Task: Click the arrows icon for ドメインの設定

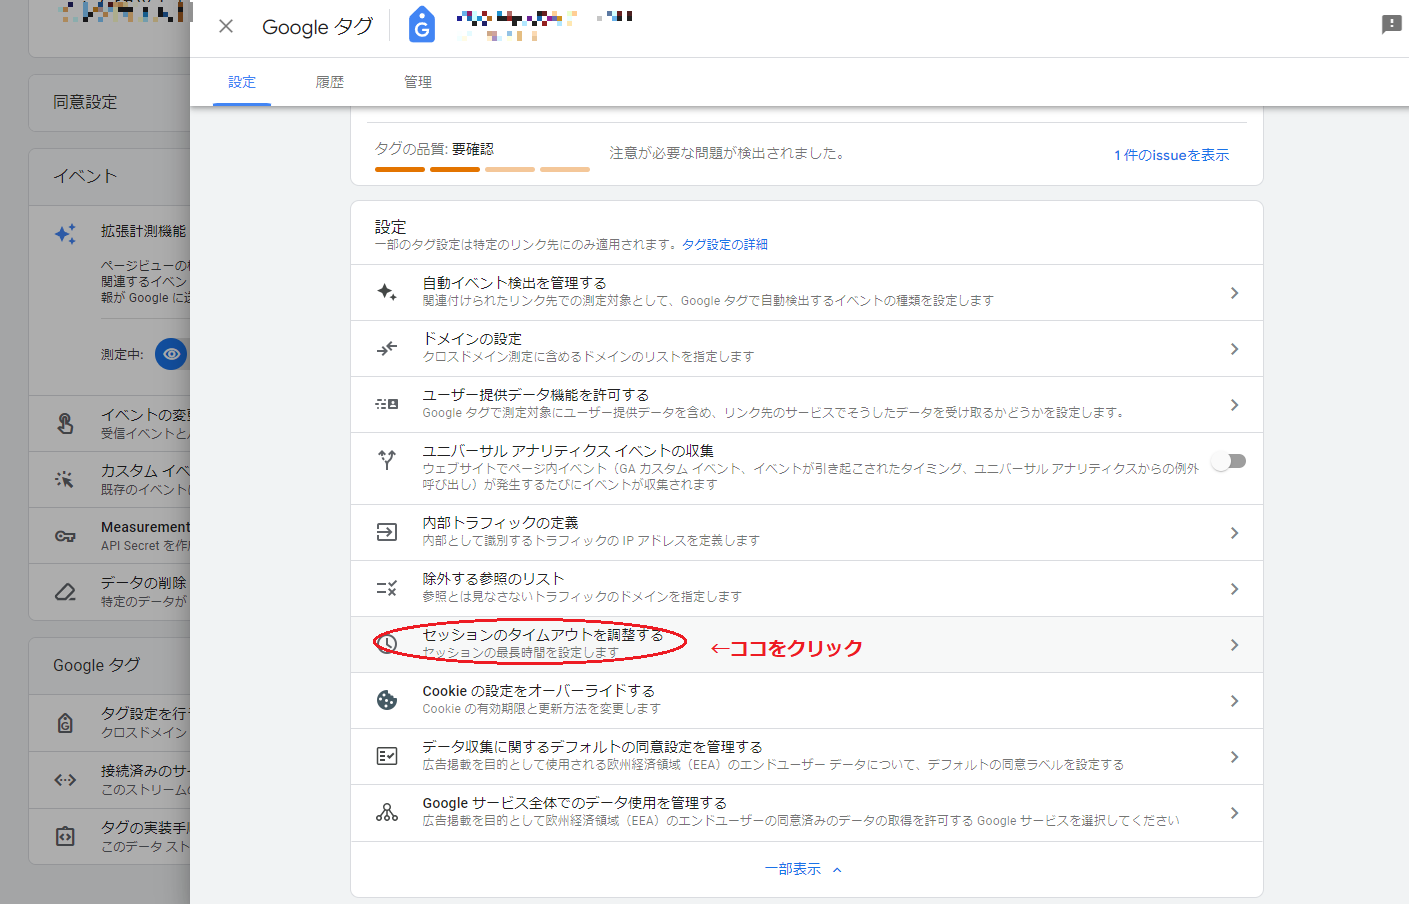Action: pyautogui.click(x=388, y=348)
